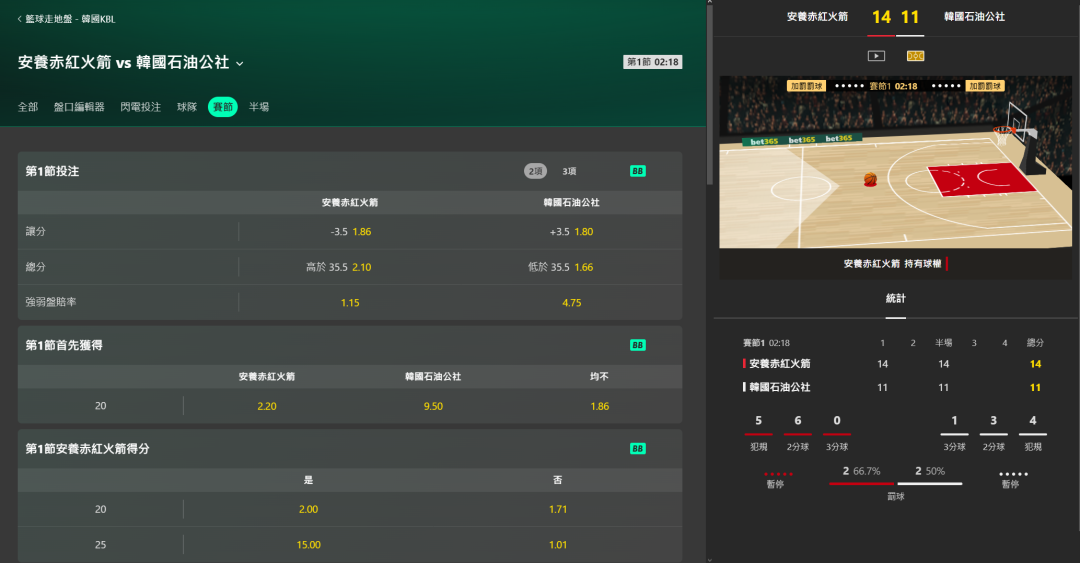Pick 安養赤紅火箭 first to 20 at 2.20
This screenshot has width=1080, height=563.
click(267, 406)
